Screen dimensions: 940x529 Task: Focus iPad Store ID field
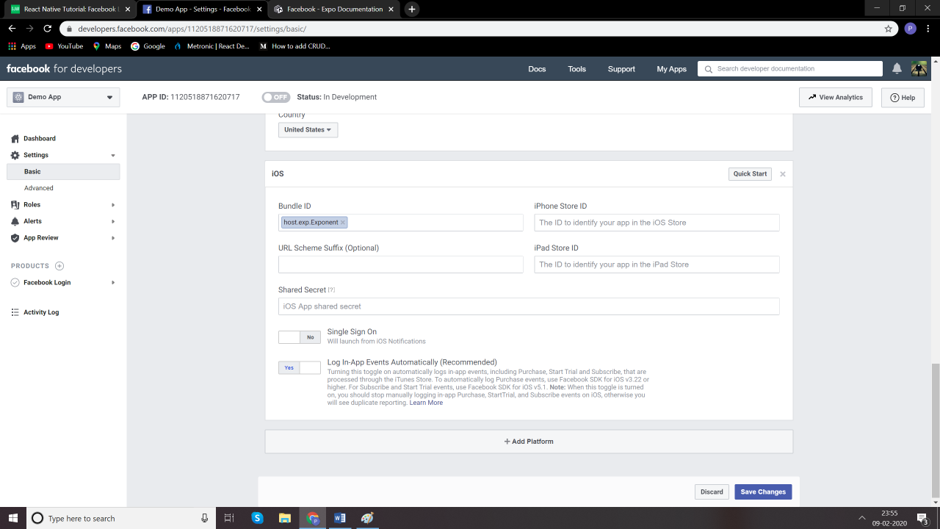pos(656,264)
